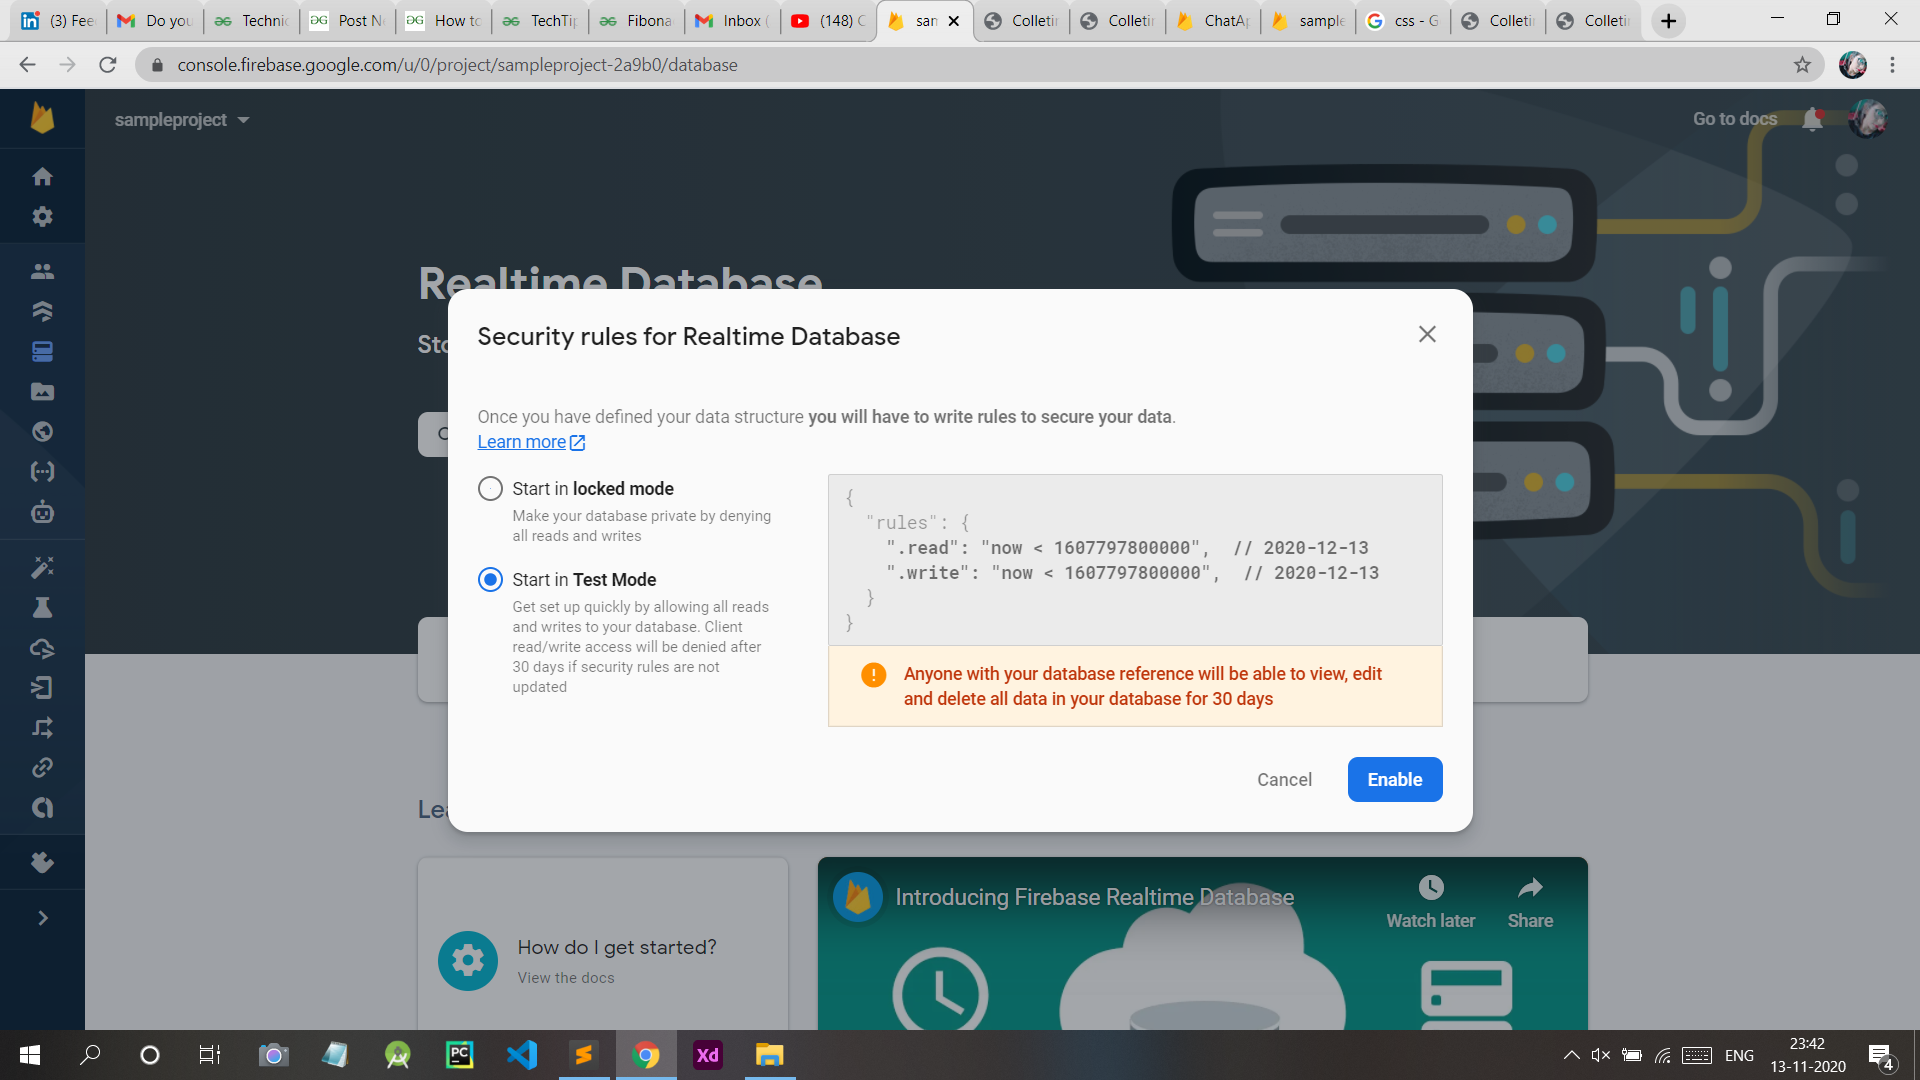Reload the page in Chrome
Screen dimensions: 1920x1080
(108, 65)
